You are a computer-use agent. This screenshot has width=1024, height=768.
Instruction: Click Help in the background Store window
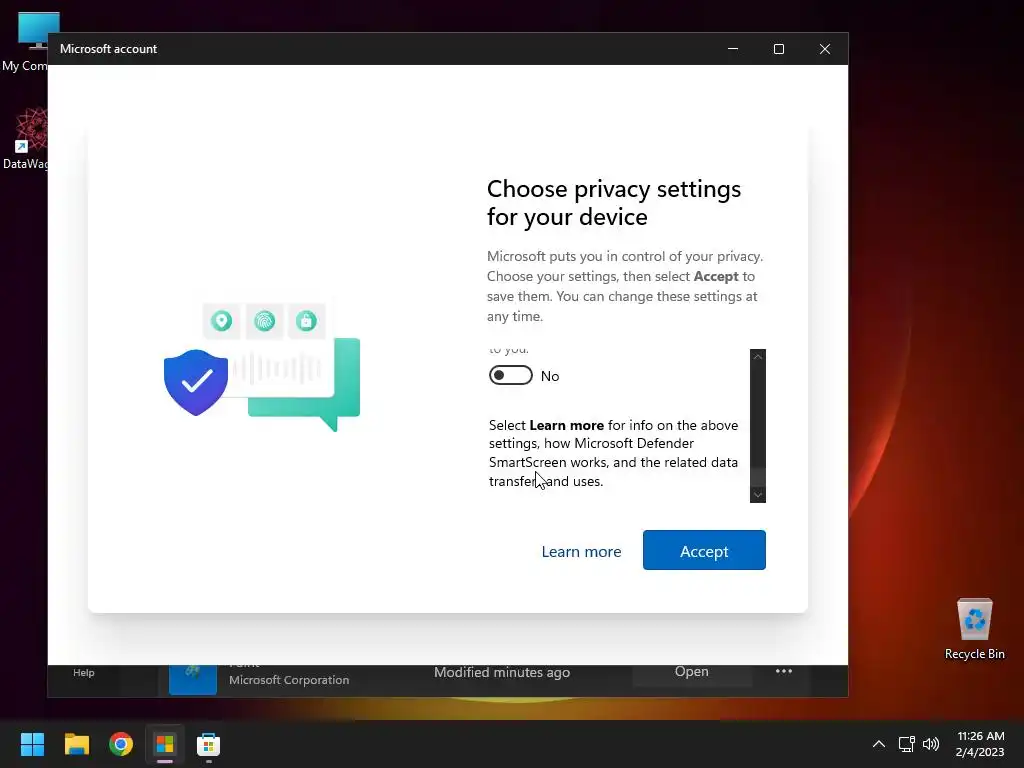tap(84, 673)
